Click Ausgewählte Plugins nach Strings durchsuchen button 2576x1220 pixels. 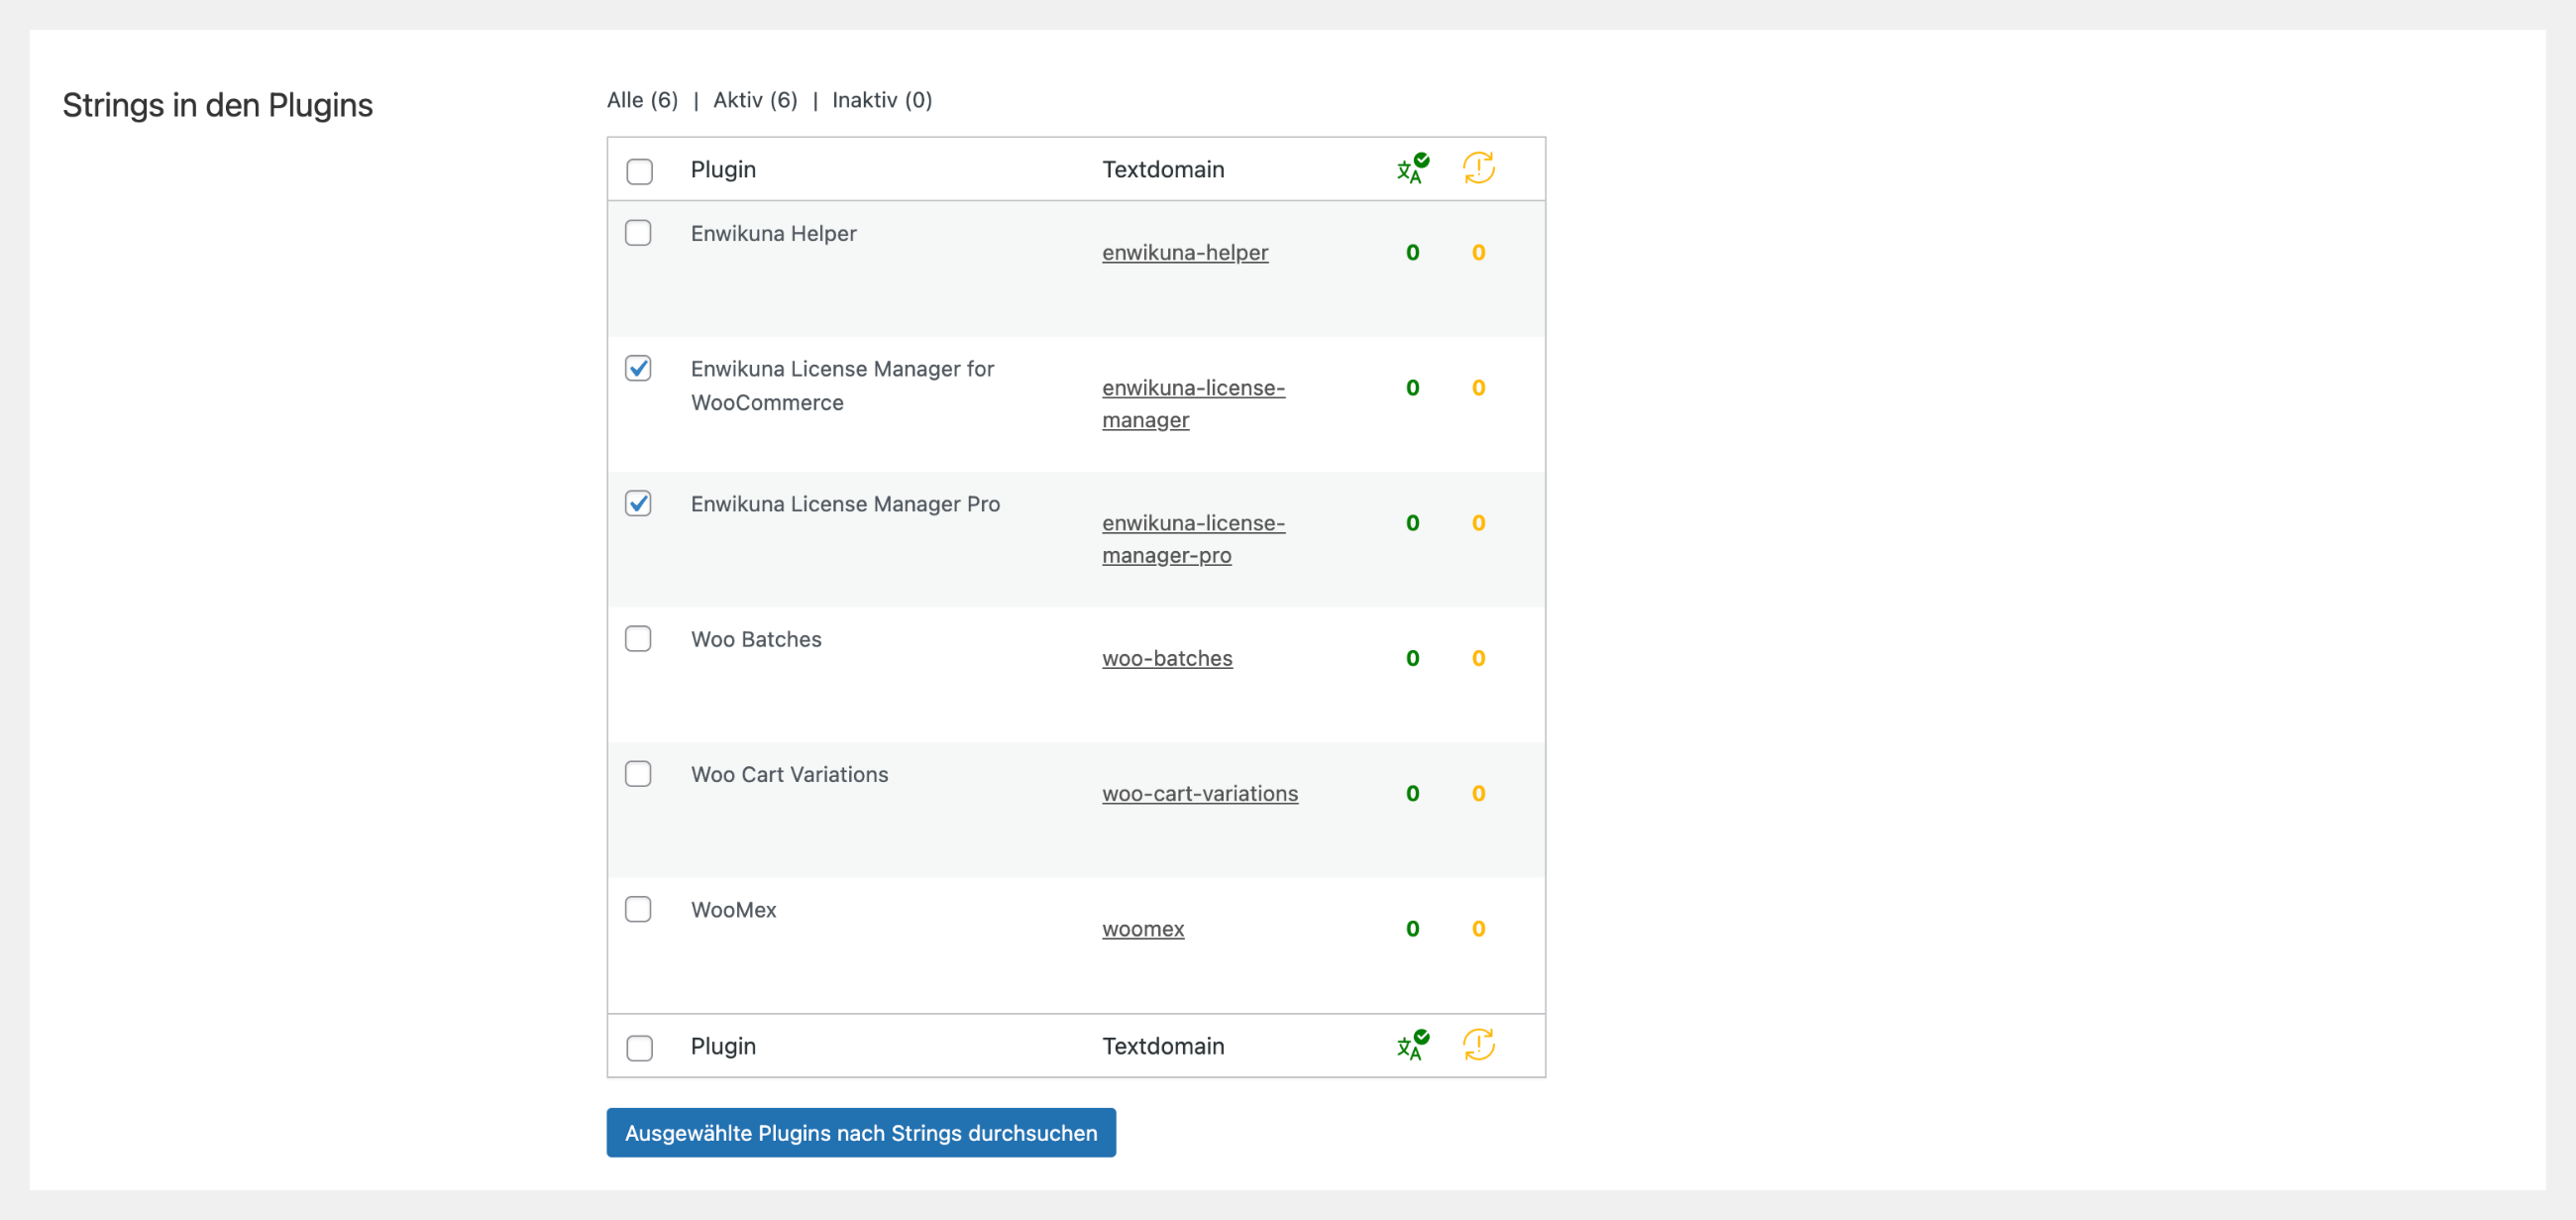pyautogui.click(x=861, y=1133)
